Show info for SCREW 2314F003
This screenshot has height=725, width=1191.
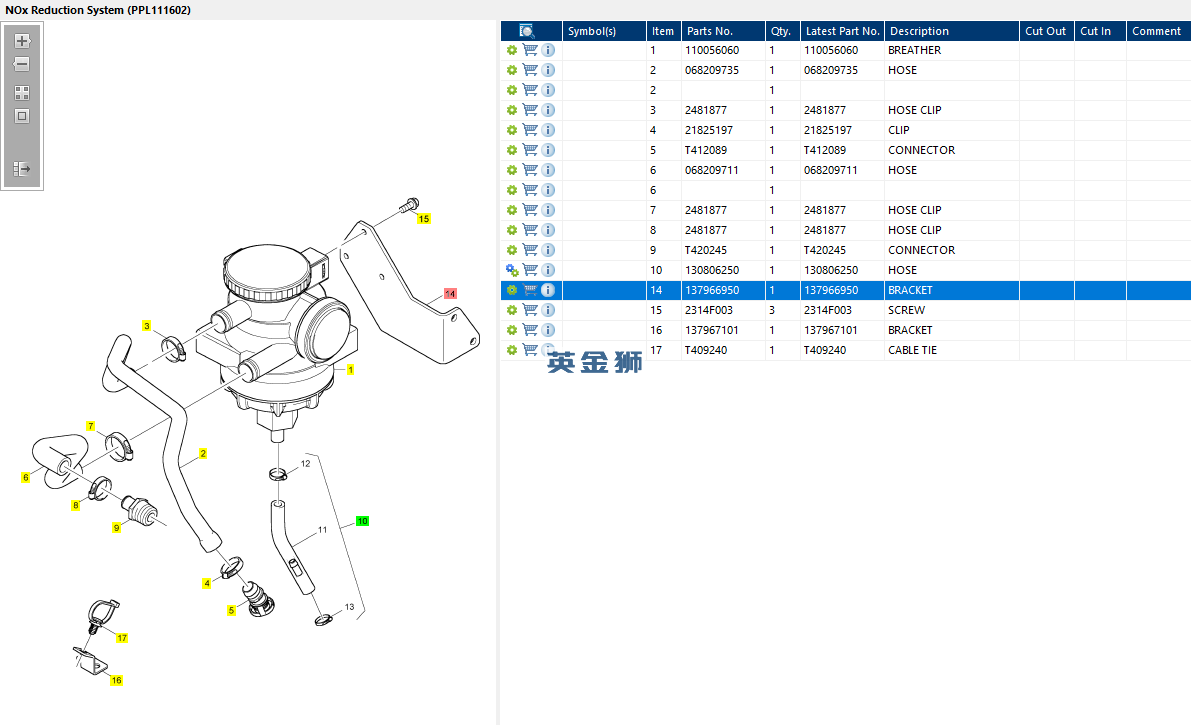click(x=548, y=310)
